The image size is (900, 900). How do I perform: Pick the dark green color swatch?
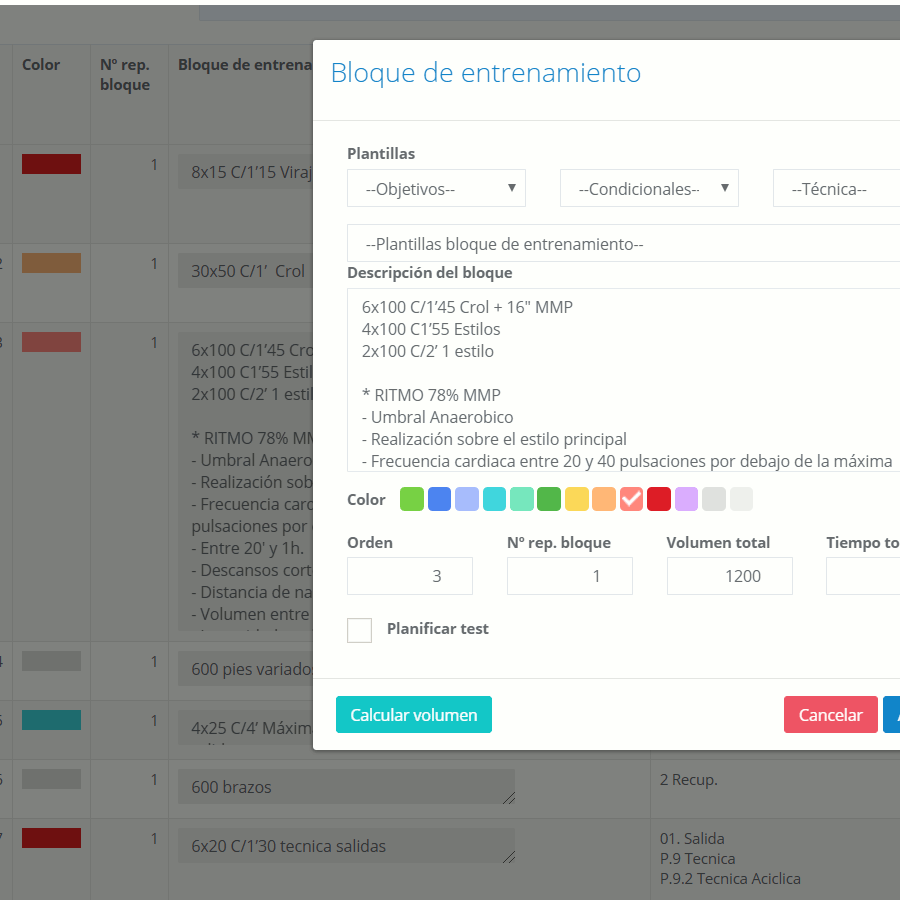(549, 499)
